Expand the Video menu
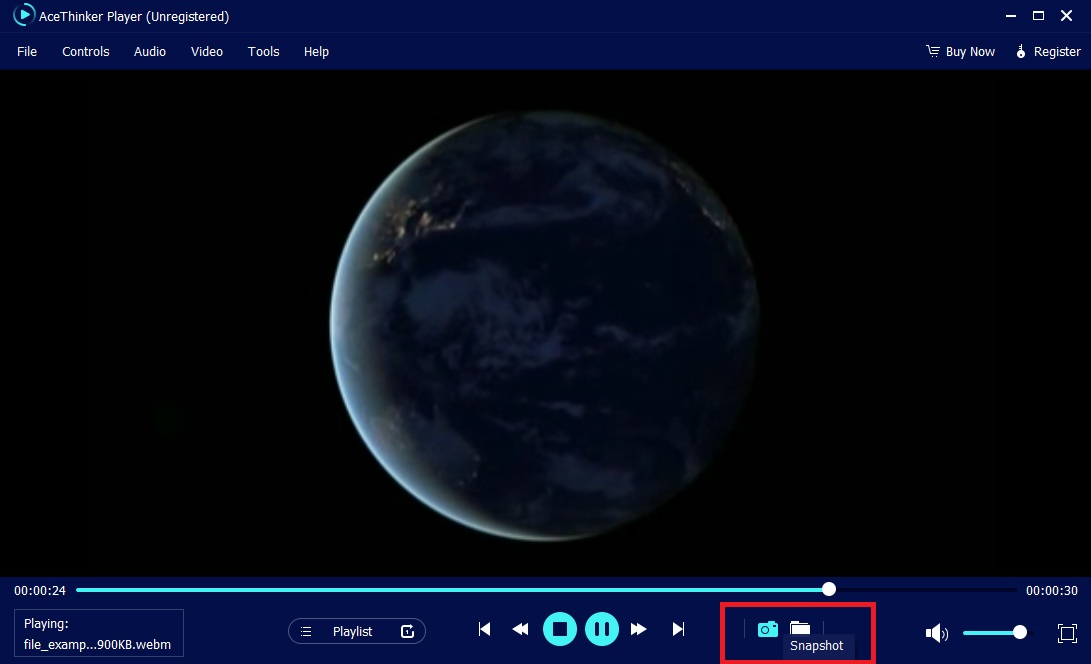Viewport: 1091px width, 664px height. coord(207,51)
